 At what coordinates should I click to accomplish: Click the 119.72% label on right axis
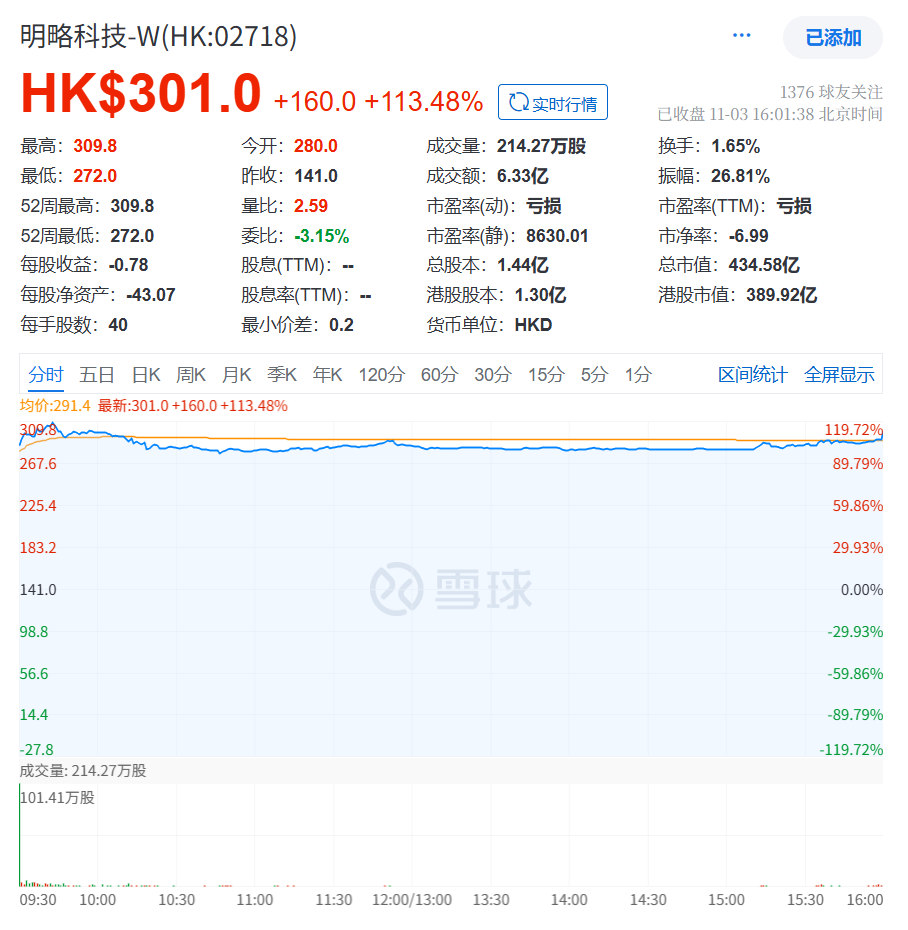[853, 430]
